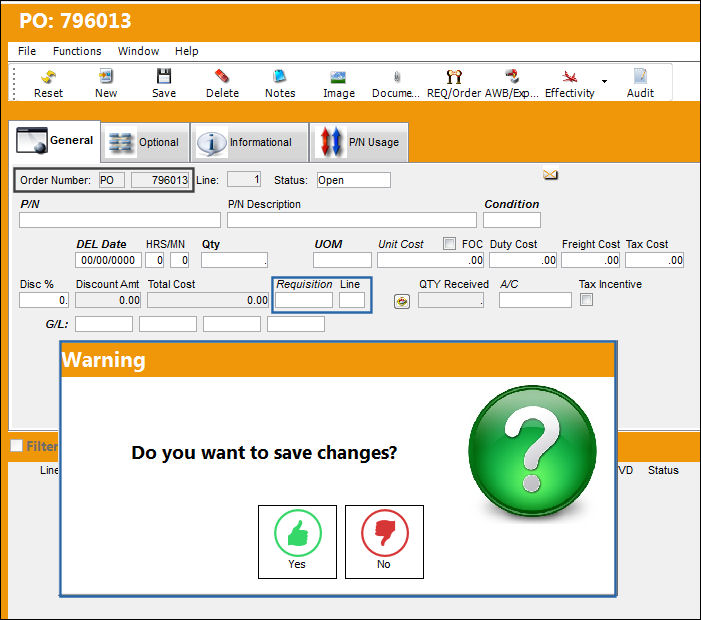Switch to the General tab
The width and height of the screenshot is (701, 620).
point(55,141)
